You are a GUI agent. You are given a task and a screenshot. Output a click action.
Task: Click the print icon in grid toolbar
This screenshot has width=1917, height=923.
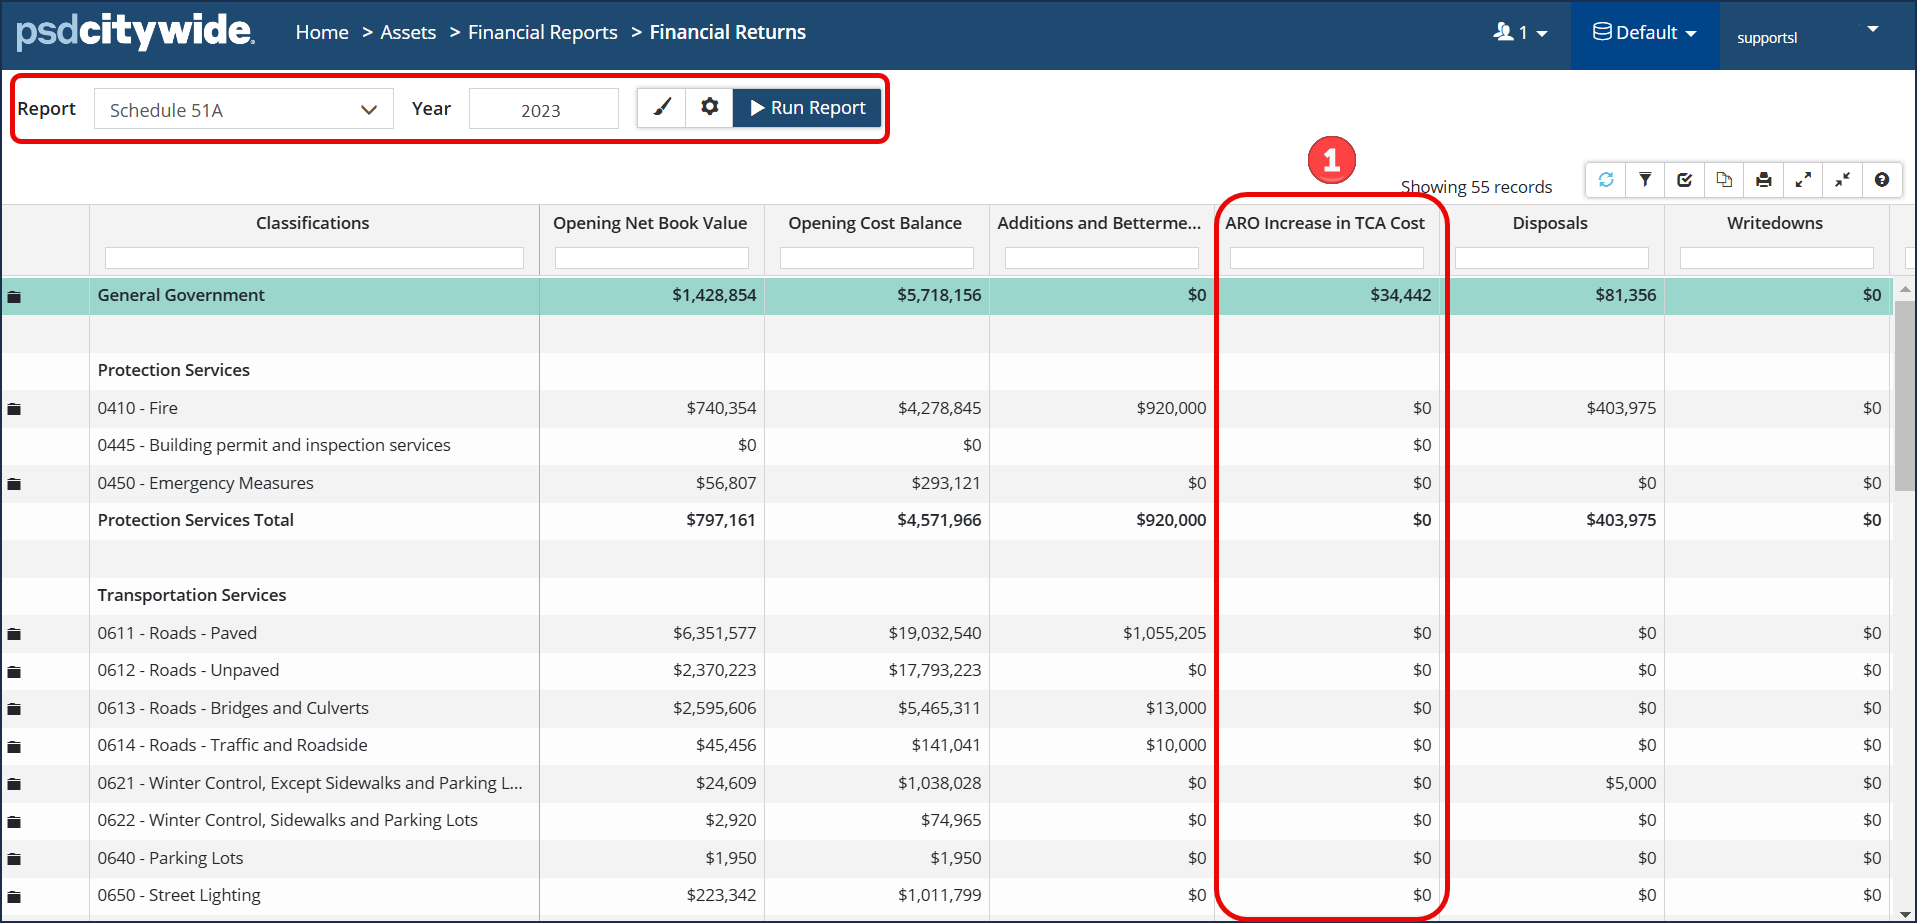pos(1763,180)
